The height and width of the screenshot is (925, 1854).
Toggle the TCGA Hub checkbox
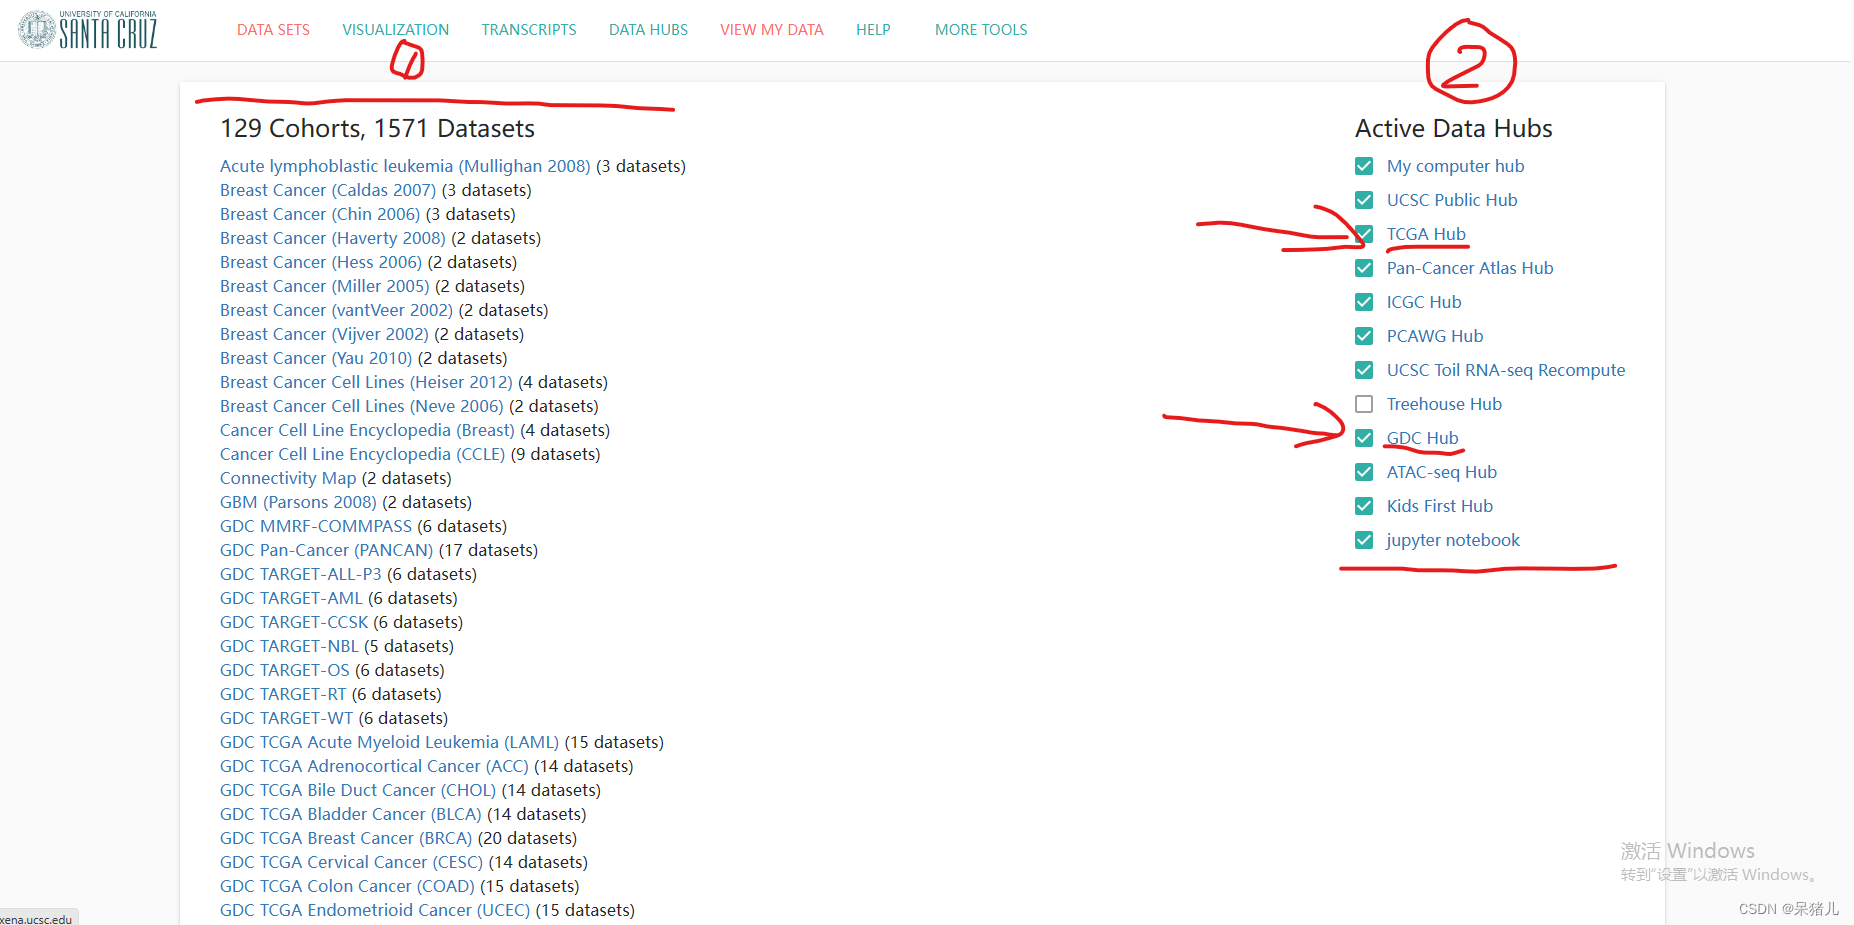pos(1364,234)
